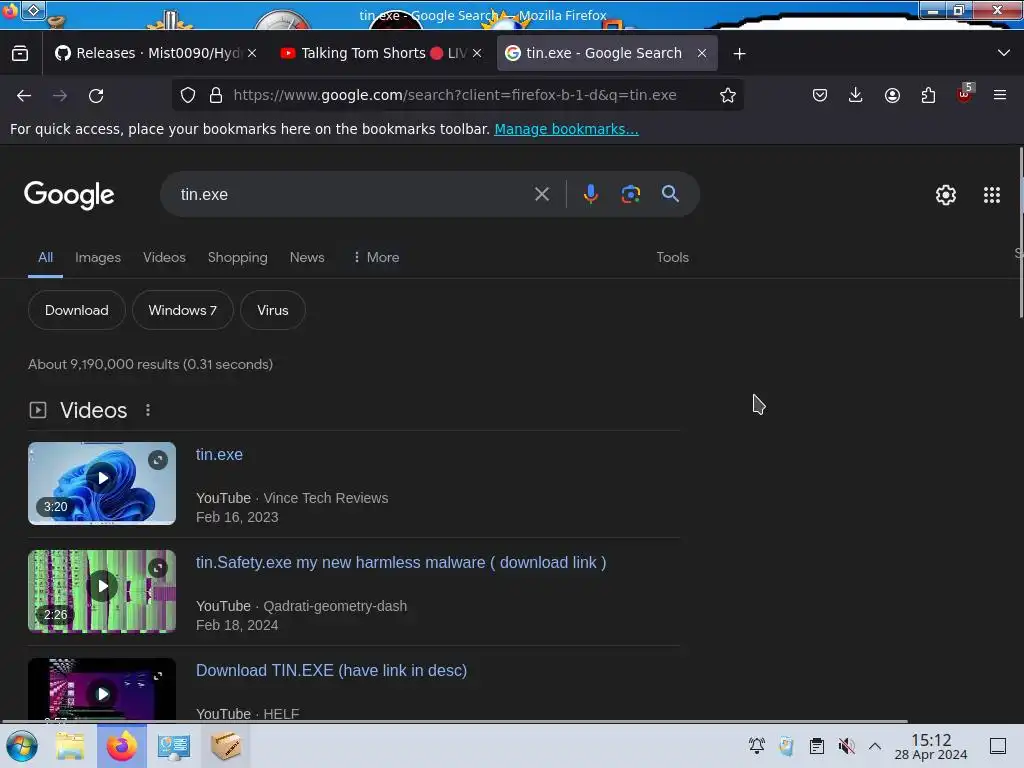Play the Download TIN.EXE video thumbnail
1024x768 pixels.
click(x=102, y=690)
